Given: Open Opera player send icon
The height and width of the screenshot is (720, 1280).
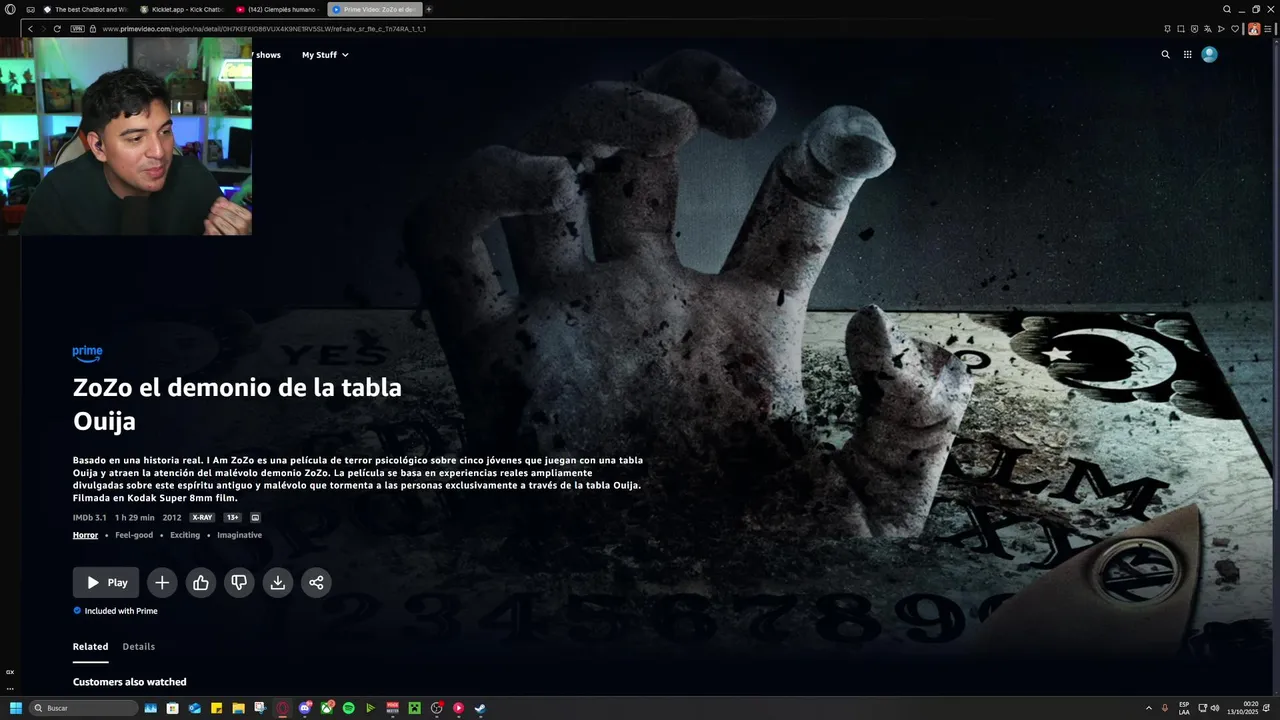Looking at the screenshot, I should [x=1221, y=29].
